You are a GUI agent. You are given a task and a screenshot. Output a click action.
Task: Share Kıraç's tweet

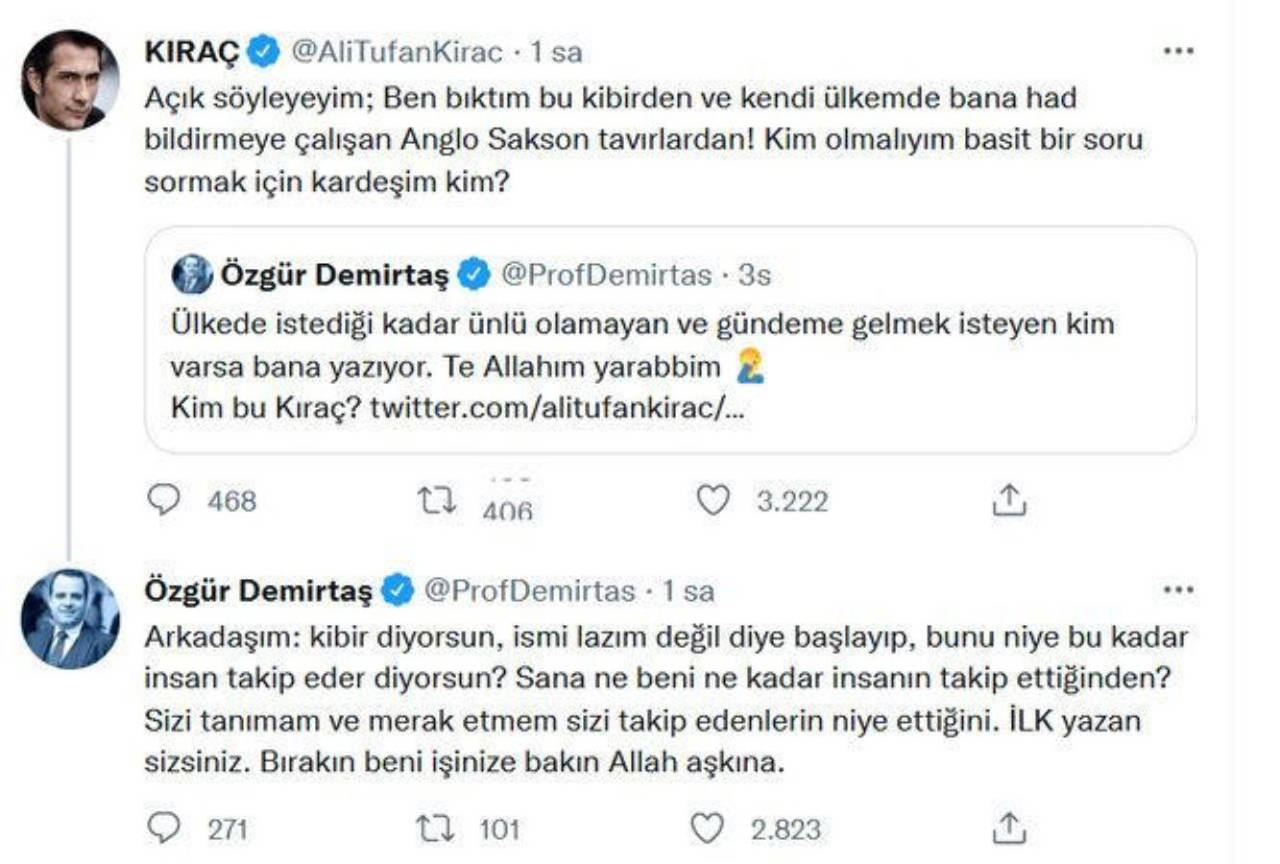tap(1009, 500)
